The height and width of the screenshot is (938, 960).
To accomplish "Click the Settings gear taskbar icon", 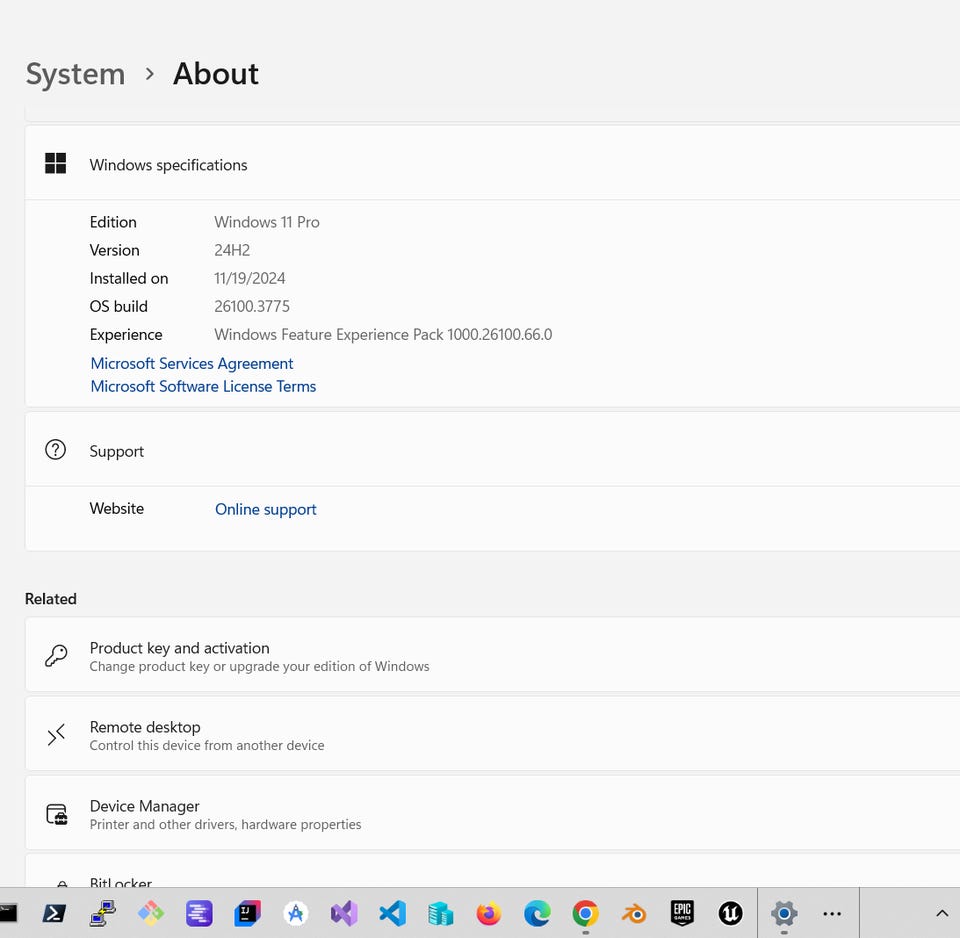I will point(784,913).
